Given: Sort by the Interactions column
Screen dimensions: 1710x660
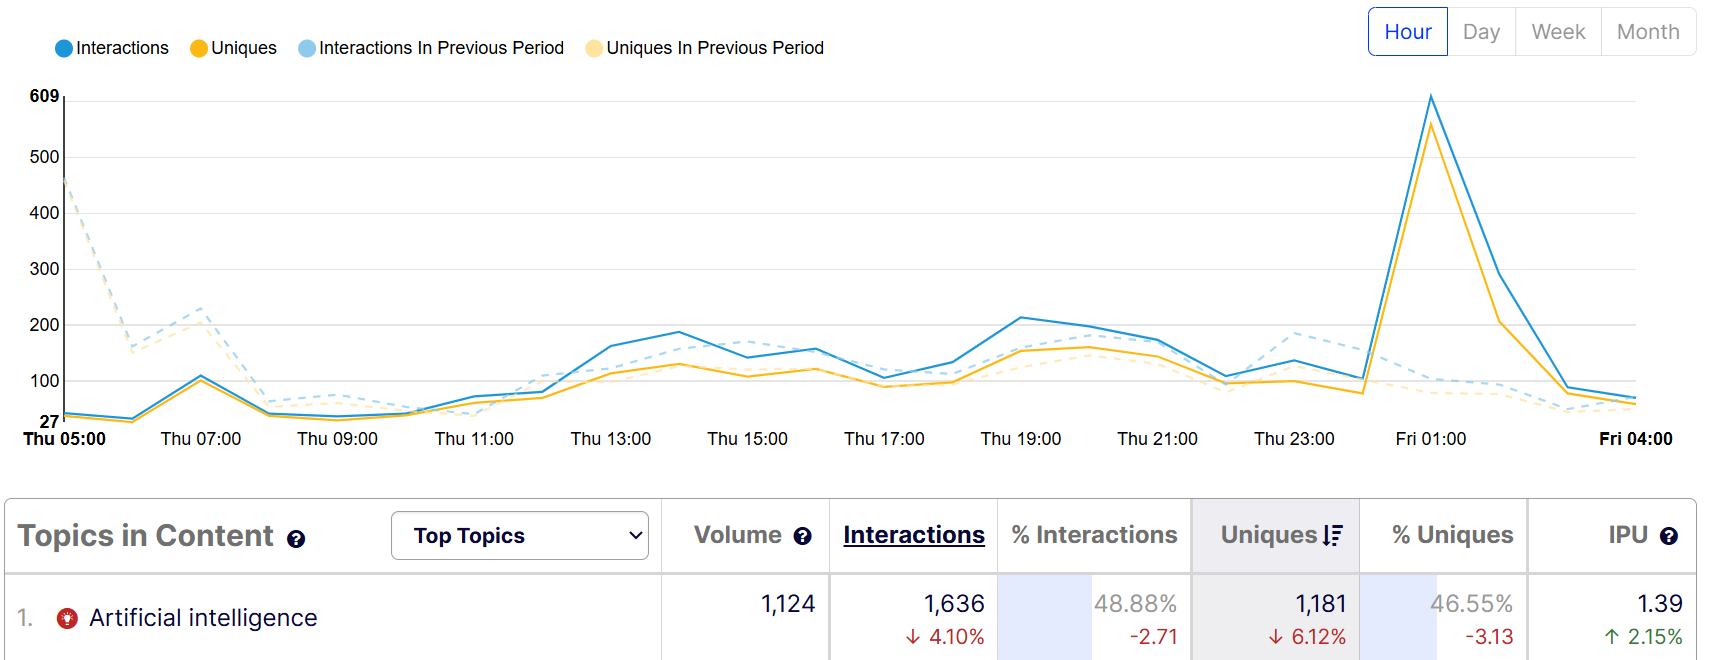Looking at the screenshot, I should 913,535.
